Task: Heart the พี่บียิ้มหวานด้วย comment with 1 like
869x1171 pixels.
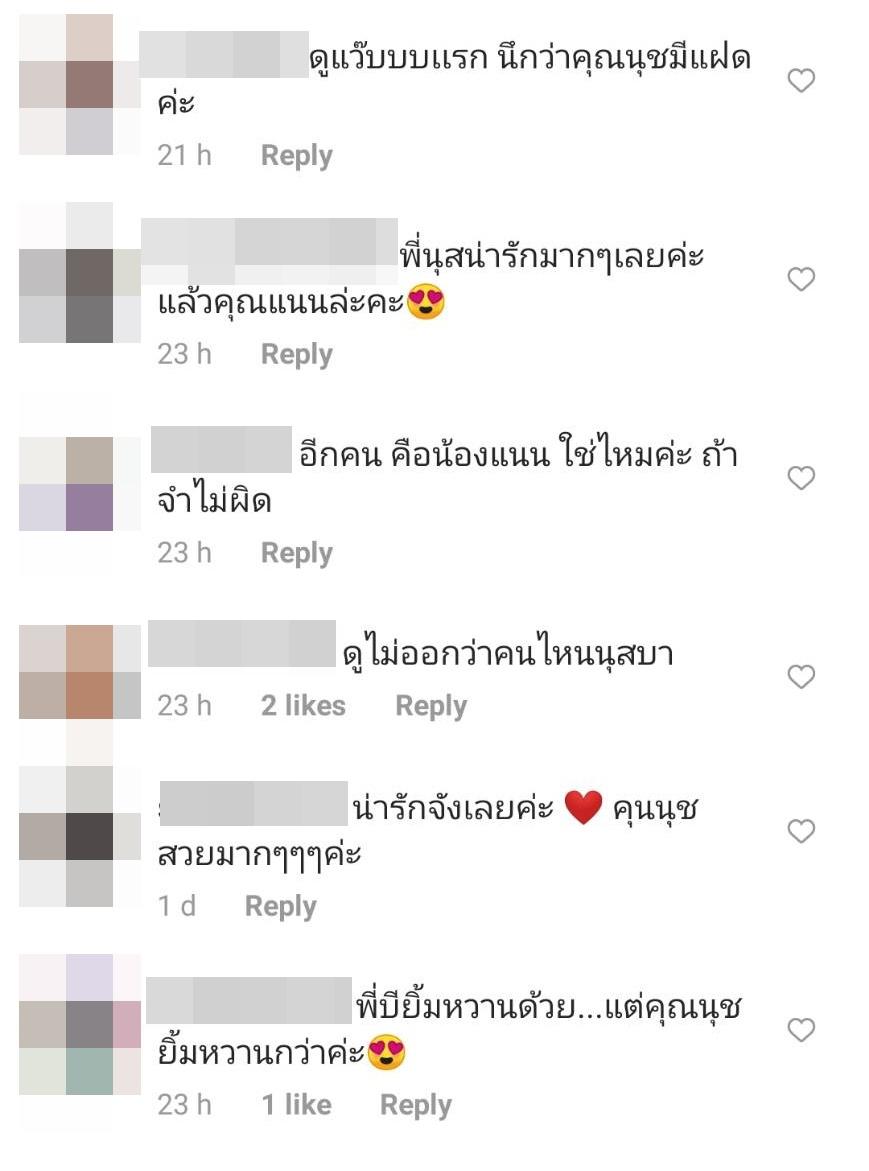Action: (801, 1029)
